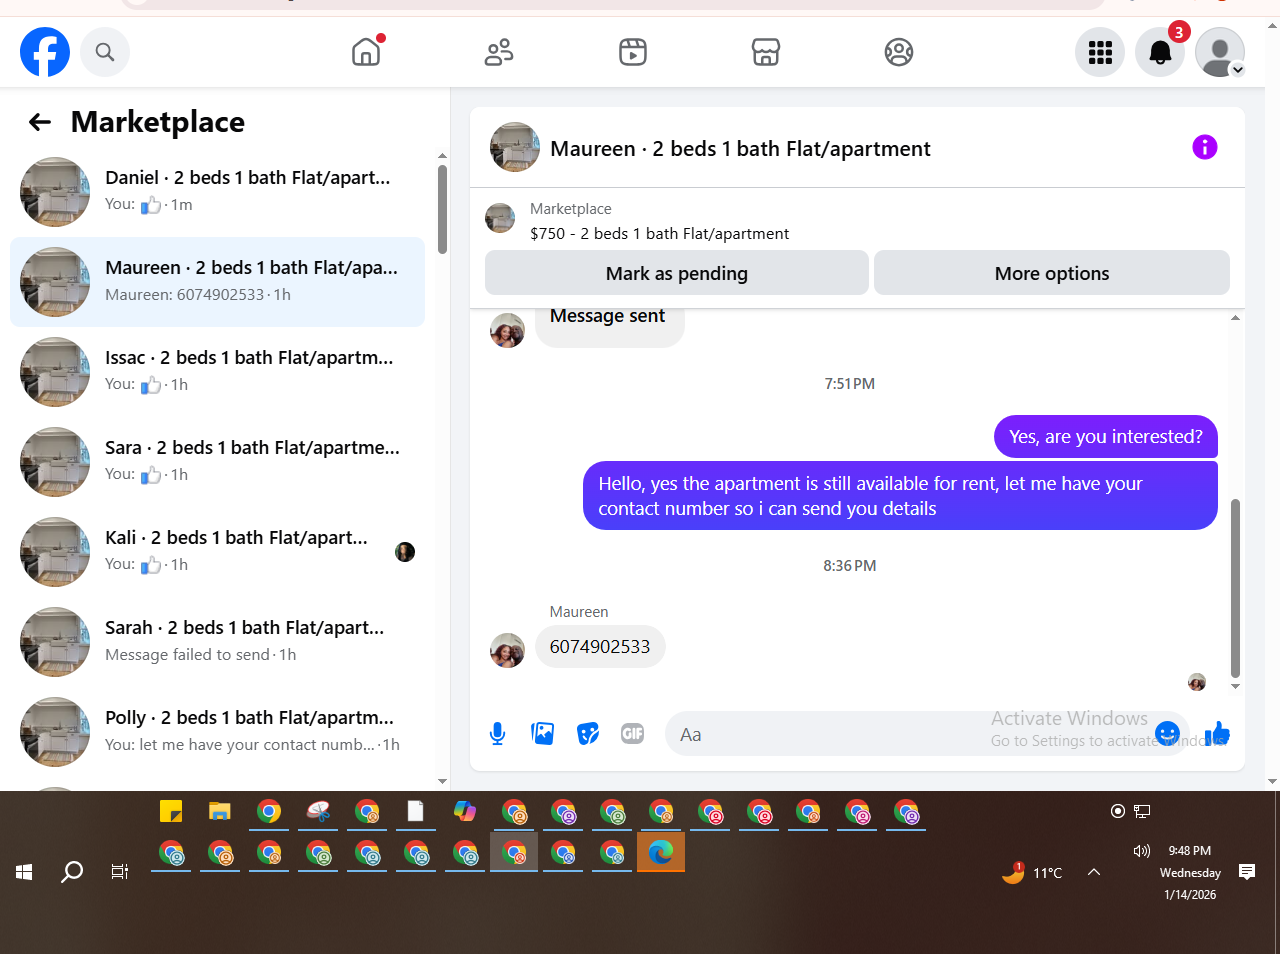Viewport: 1280px width, 954px height.
Task: Open the Video tab icon
Action: (633, 52)
